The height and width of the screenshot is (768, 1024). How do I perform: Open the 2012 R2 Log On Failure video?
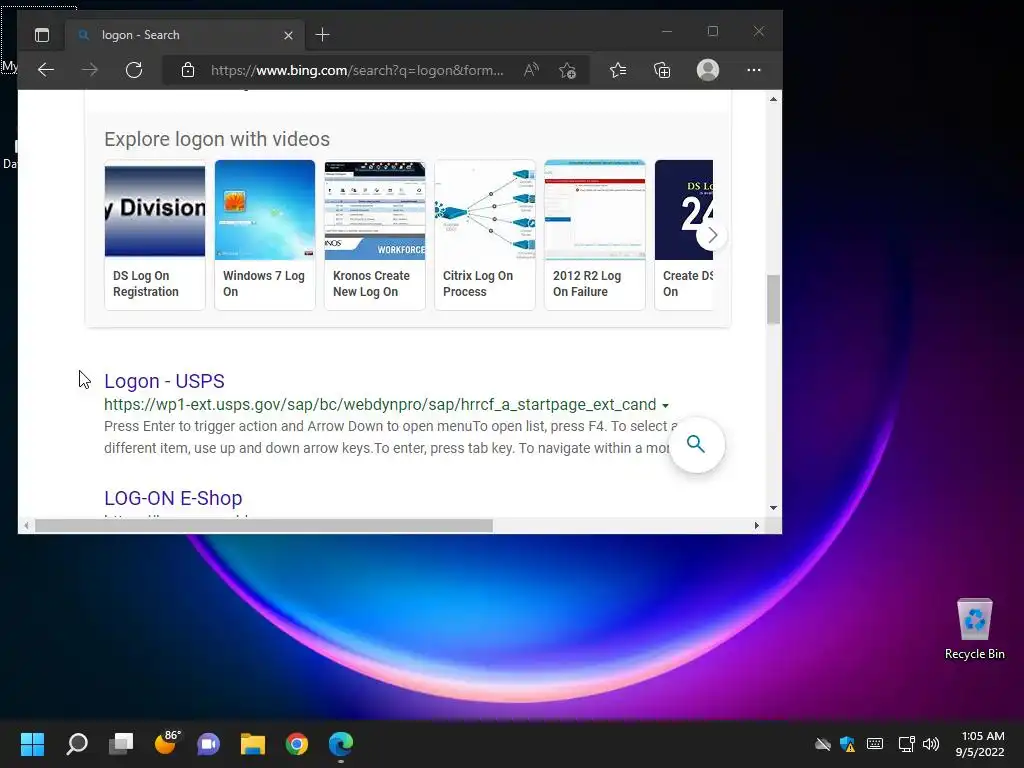tap(595, 235)
